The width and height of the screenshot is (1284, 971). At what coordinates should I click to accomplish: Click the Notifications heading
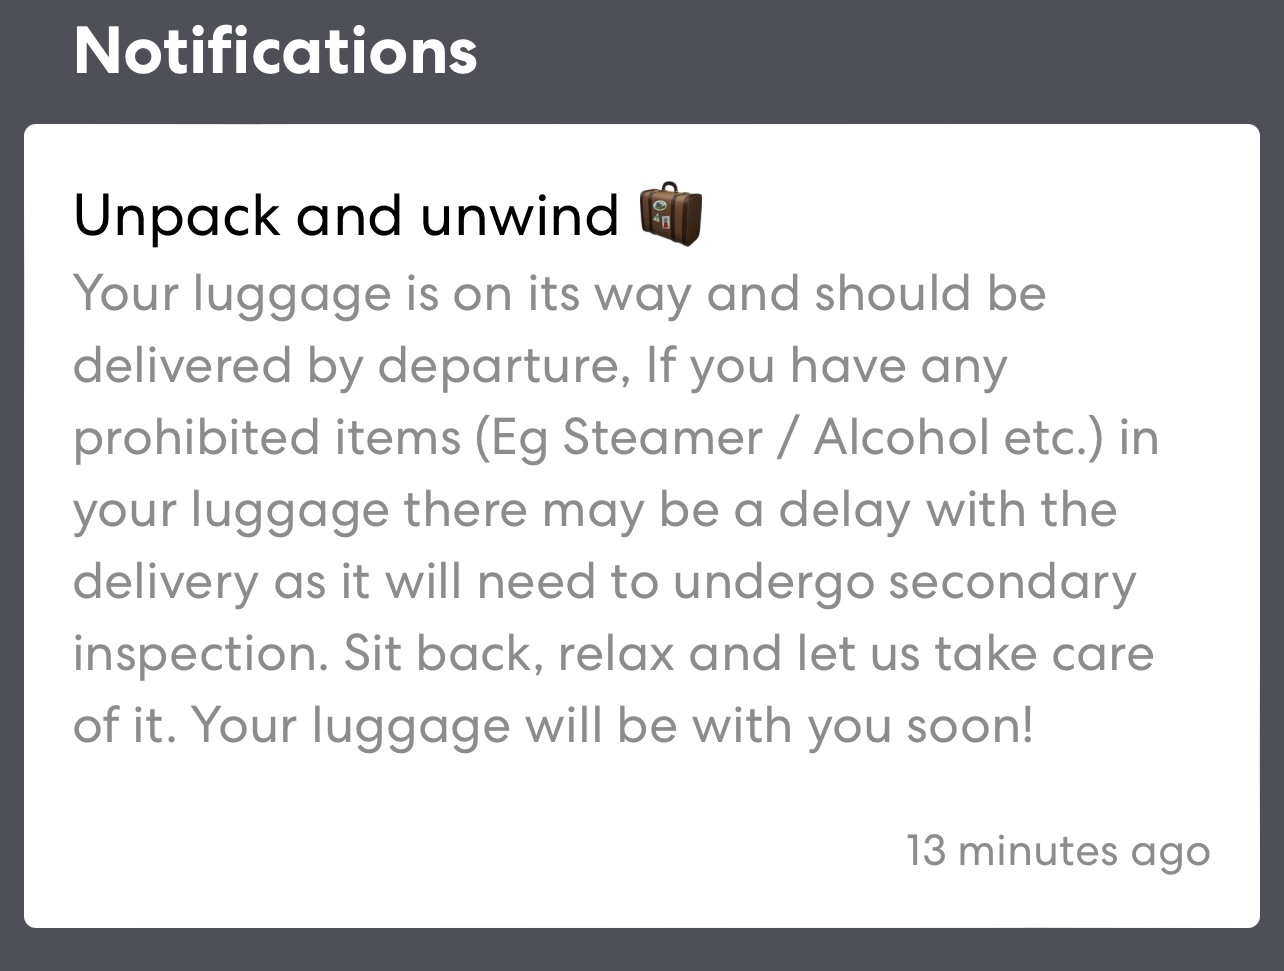click(276, 50)
